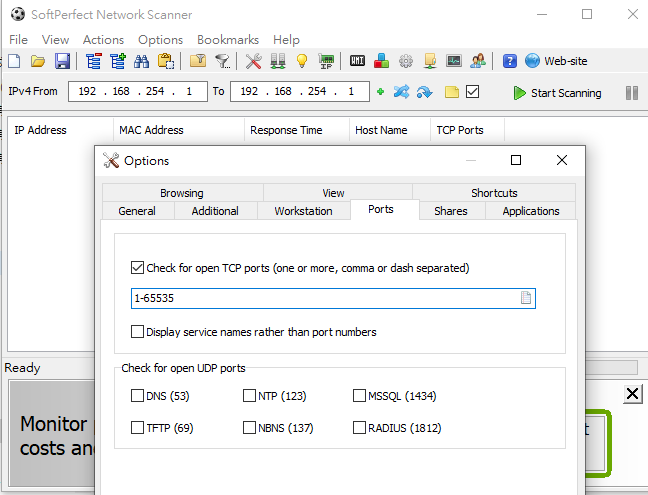Screen dimensions: 648x495
Task: Click the gear toolbar icon
Action: pyautogui.click(x=406, y=61)
